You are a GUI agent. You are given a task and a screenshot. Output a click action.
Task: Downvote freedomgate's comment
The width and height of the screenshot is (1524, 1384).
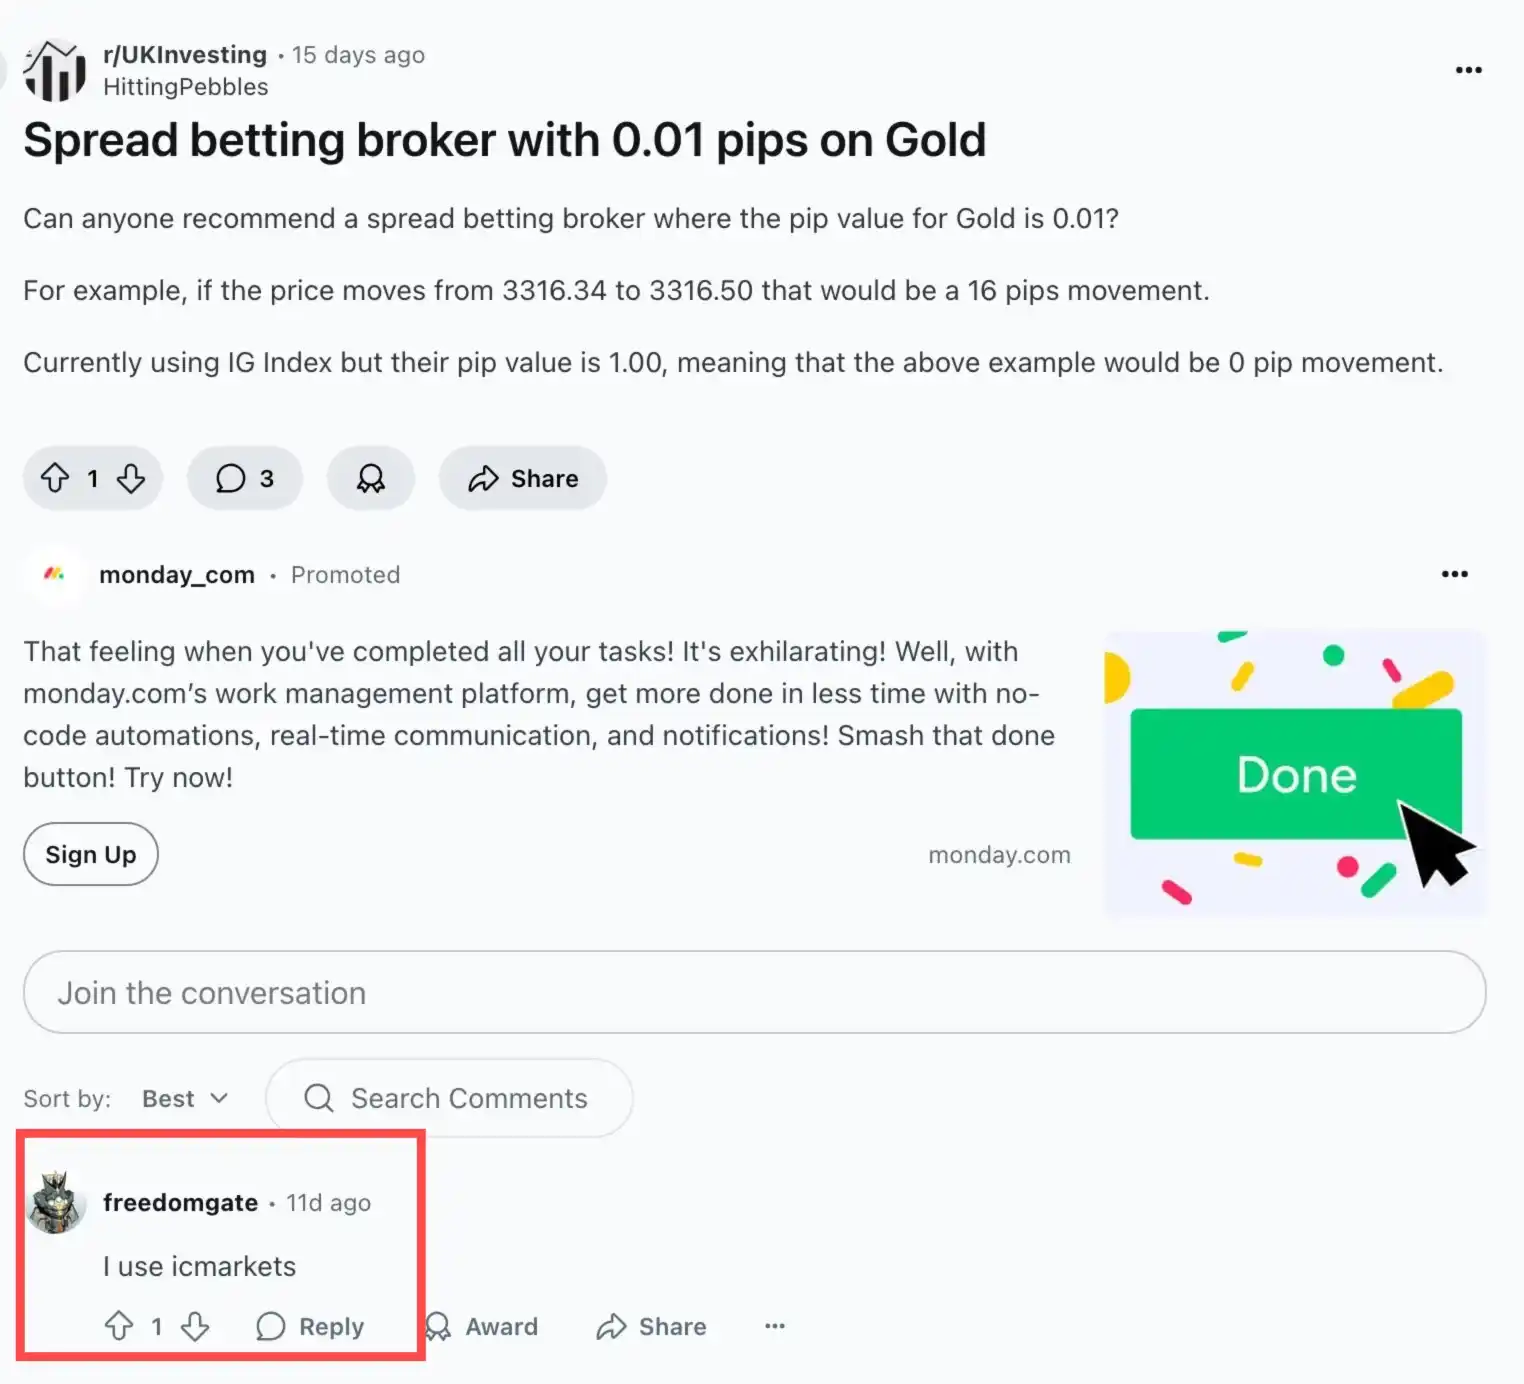point(195,1326)
